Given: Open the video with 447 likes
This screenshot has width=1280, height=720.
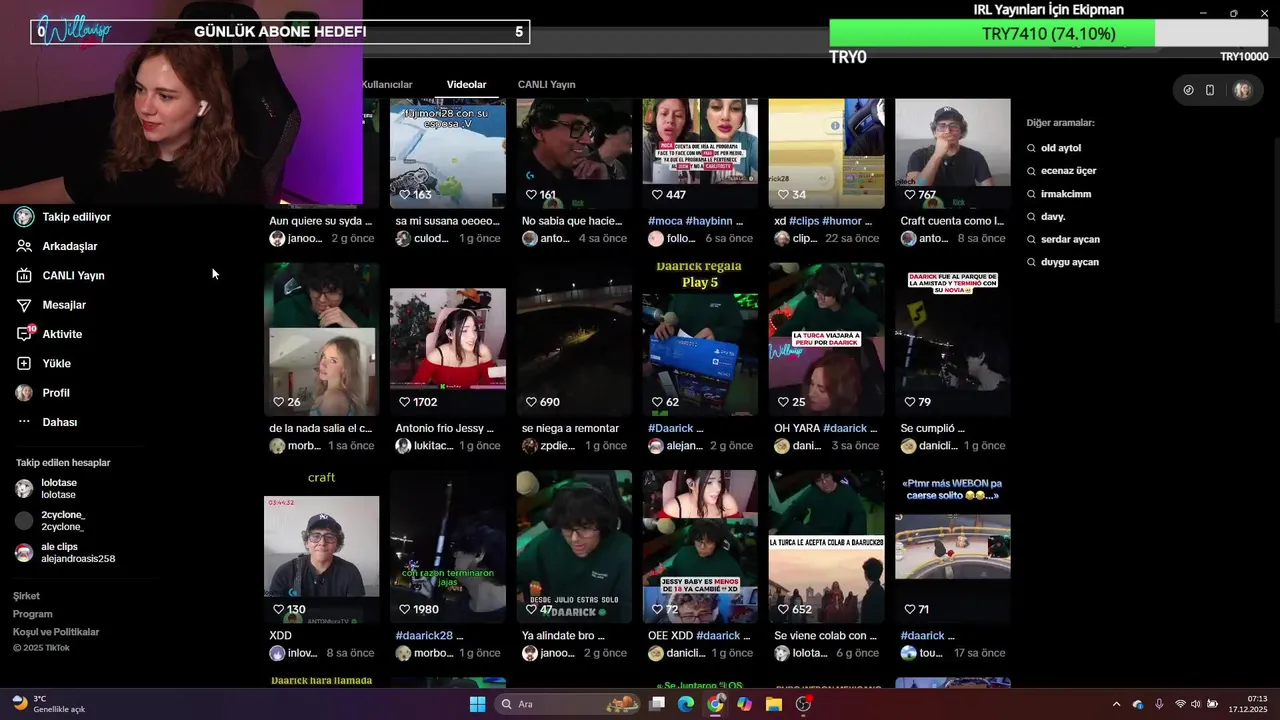Looking at the screenshot, I should click(700, 153).
